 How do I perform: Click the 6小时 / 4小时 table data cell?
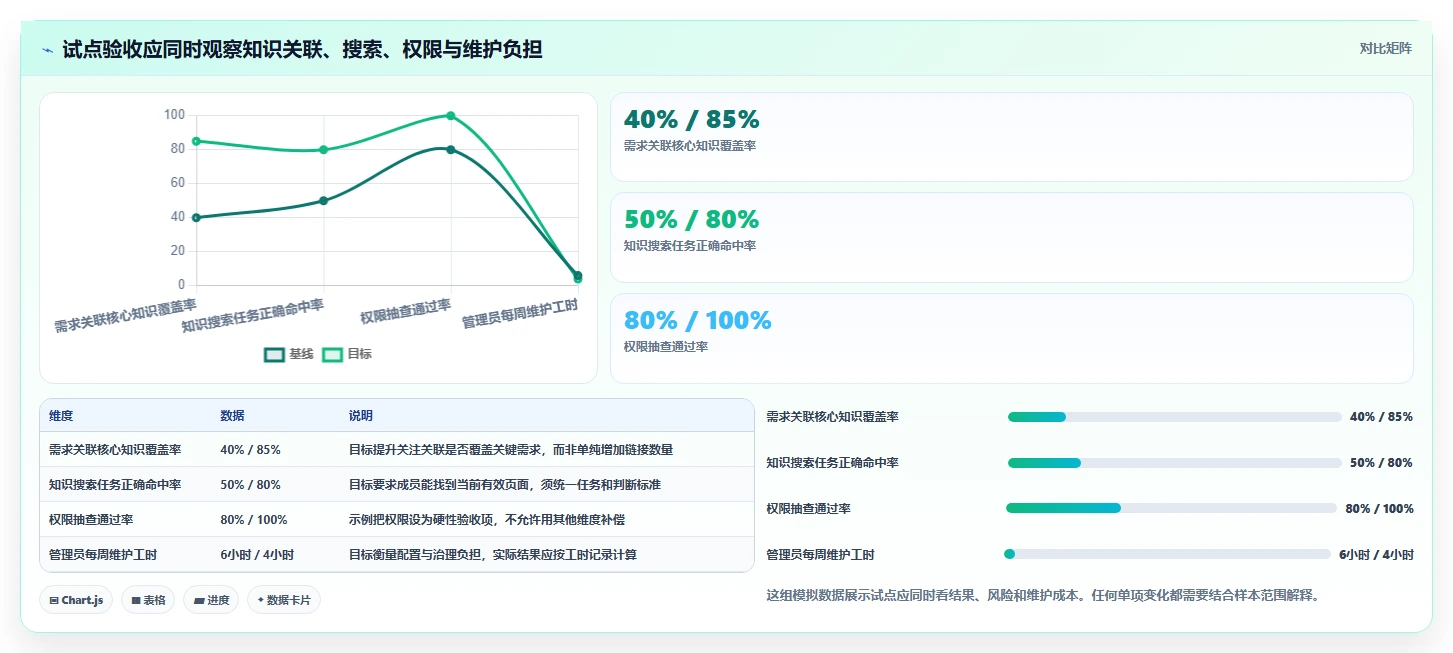point(257,555)
